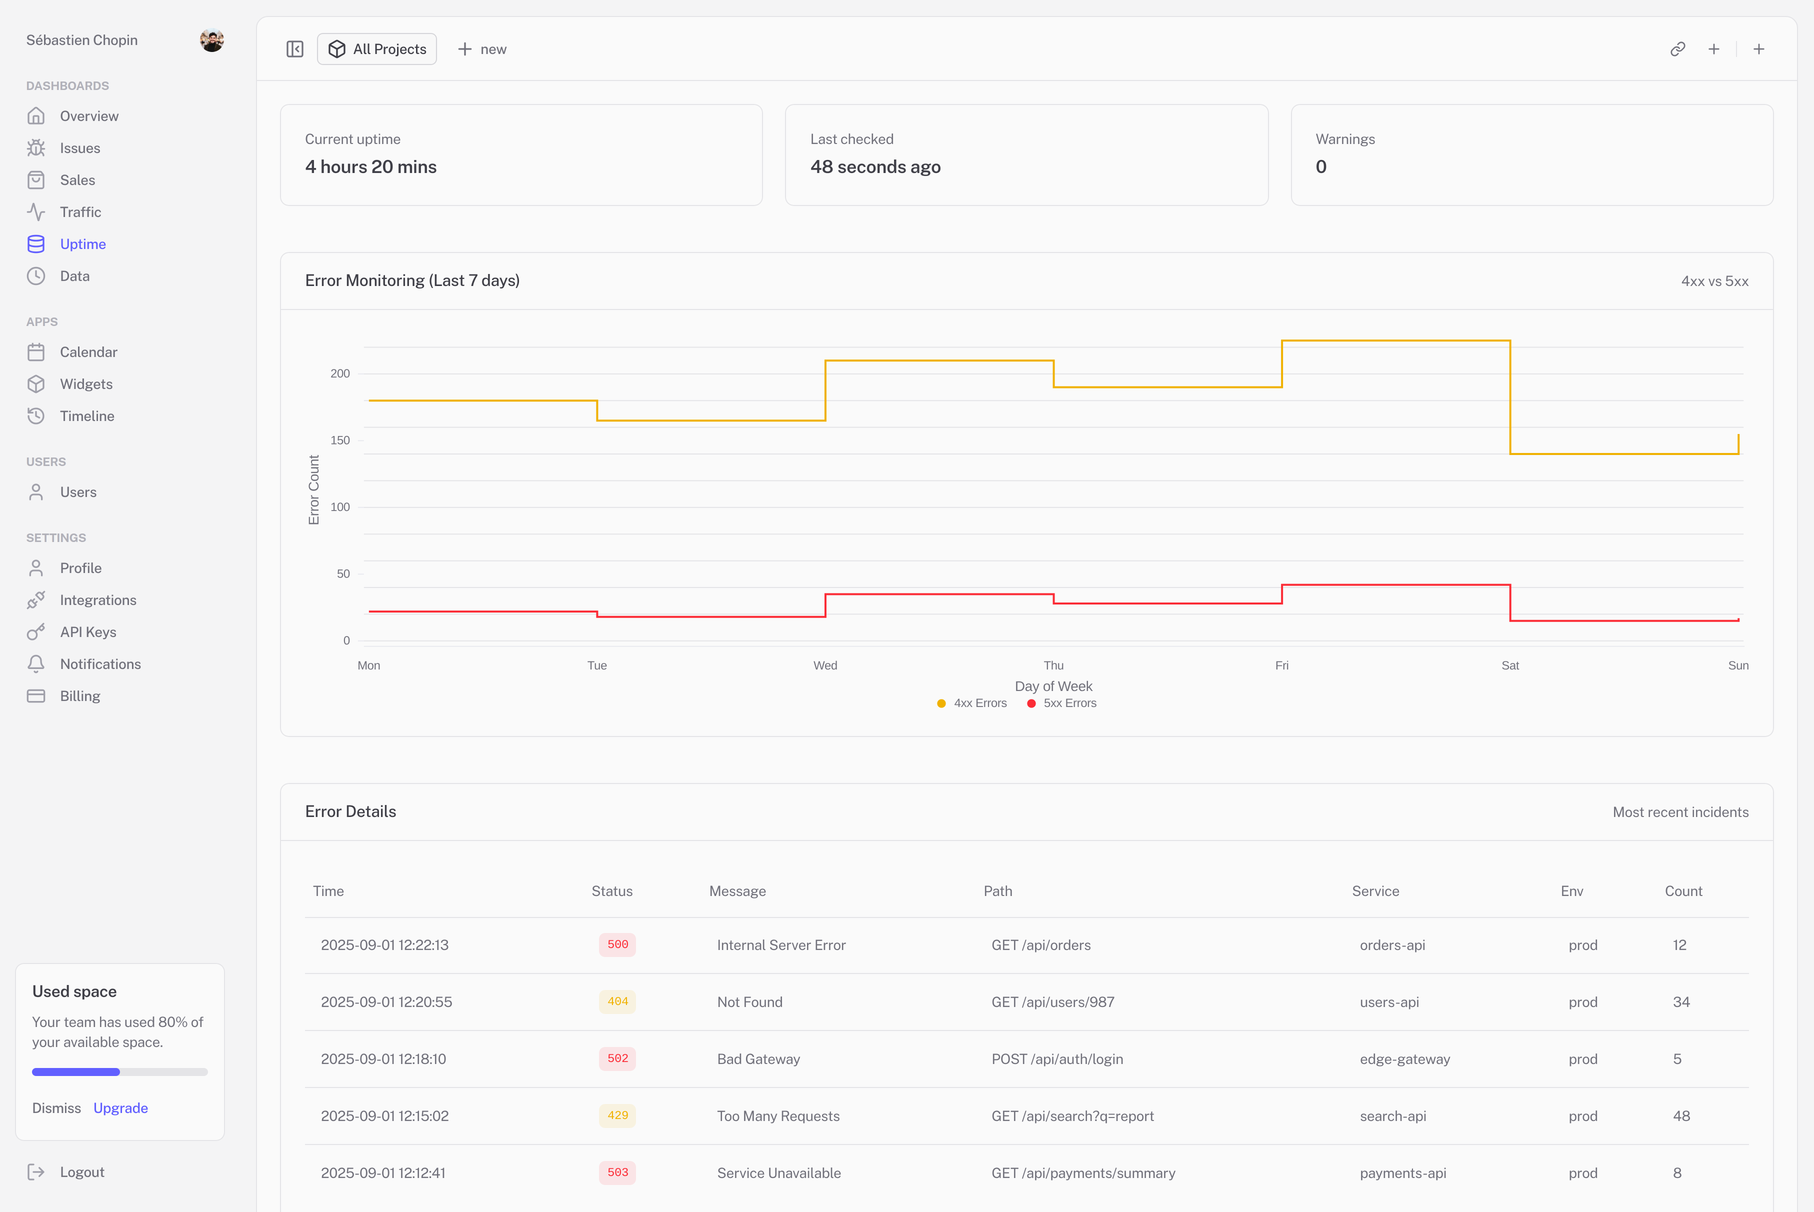
Task: Add a new project tab
Action: coord(482,49)
